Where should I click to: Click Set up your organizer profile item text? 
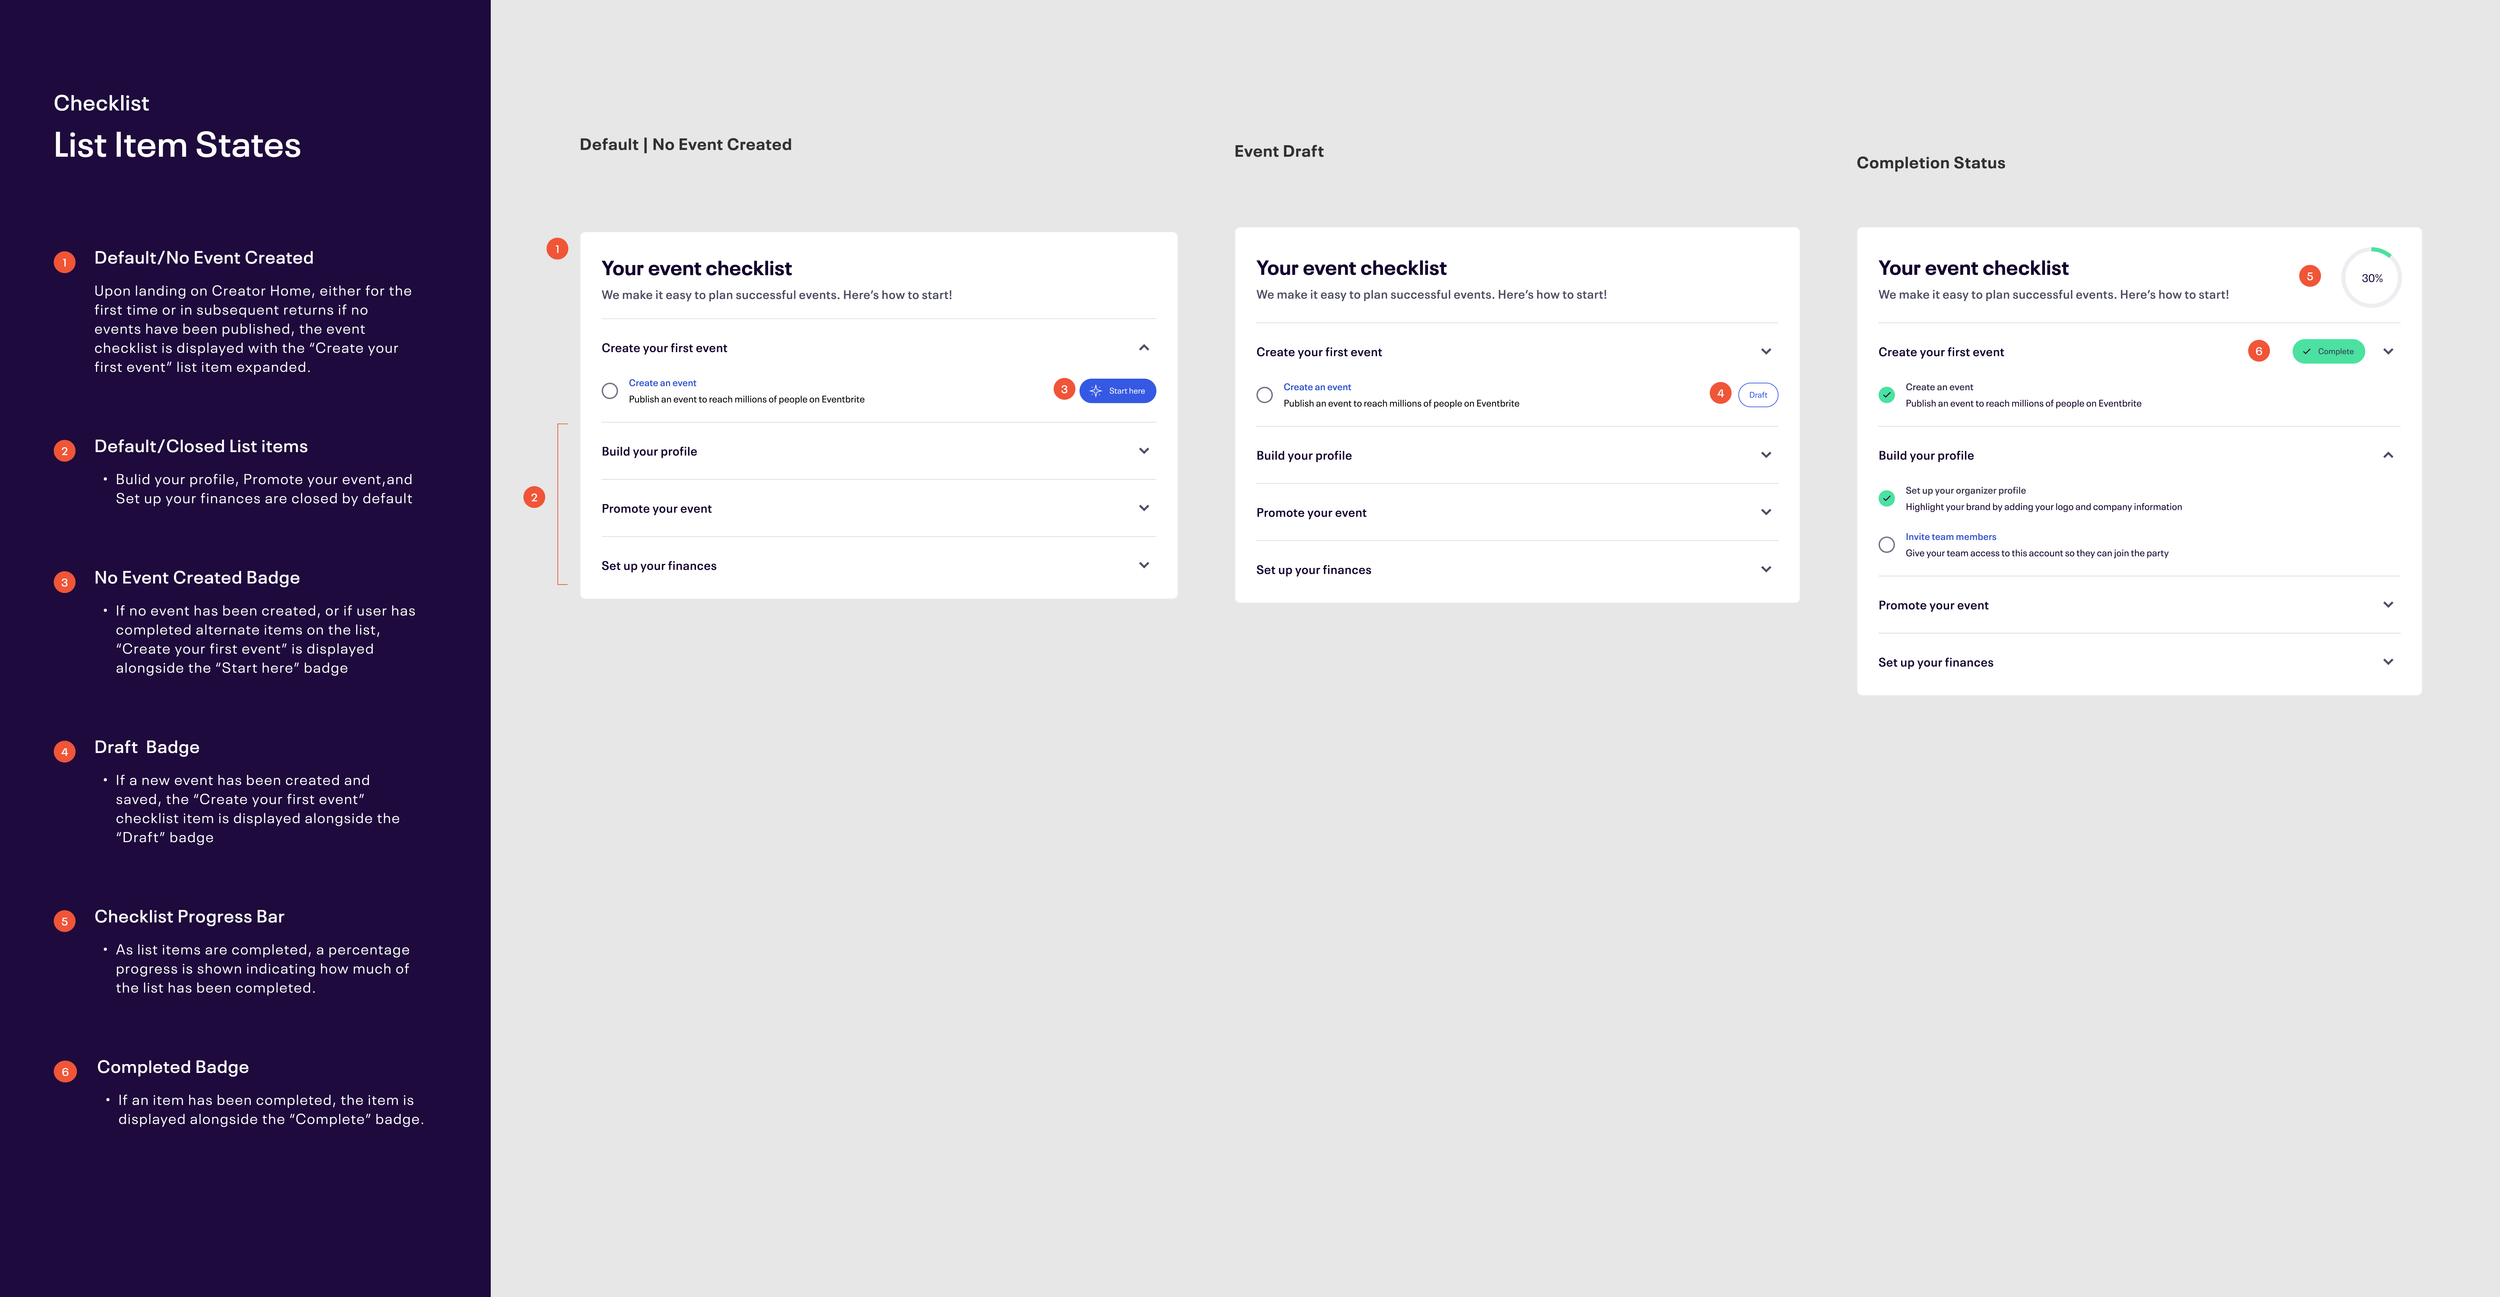click(1965, 491)
